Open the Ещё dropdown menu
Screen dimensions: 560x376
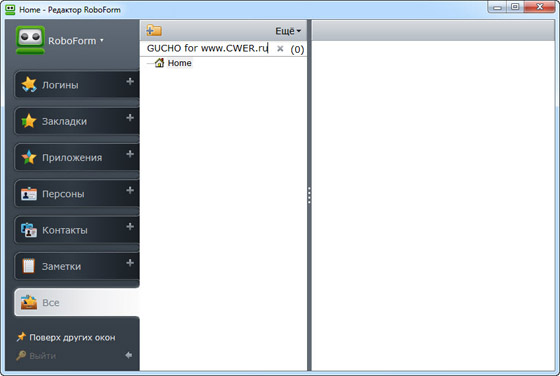click(288, 31)
